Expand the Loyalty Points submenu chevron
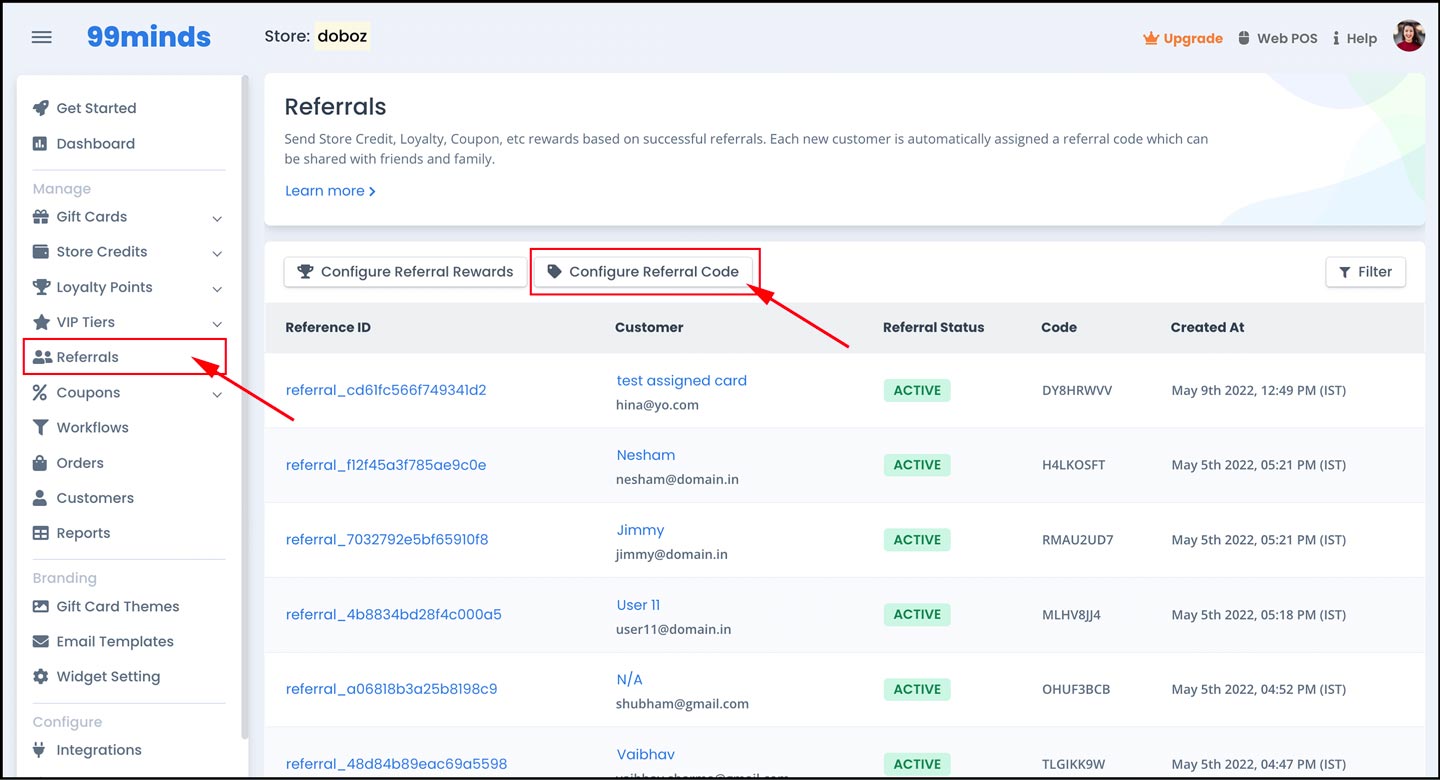The width and height of the screenshot is (1440, 780). pyautogui.click(x=217, y=289)
